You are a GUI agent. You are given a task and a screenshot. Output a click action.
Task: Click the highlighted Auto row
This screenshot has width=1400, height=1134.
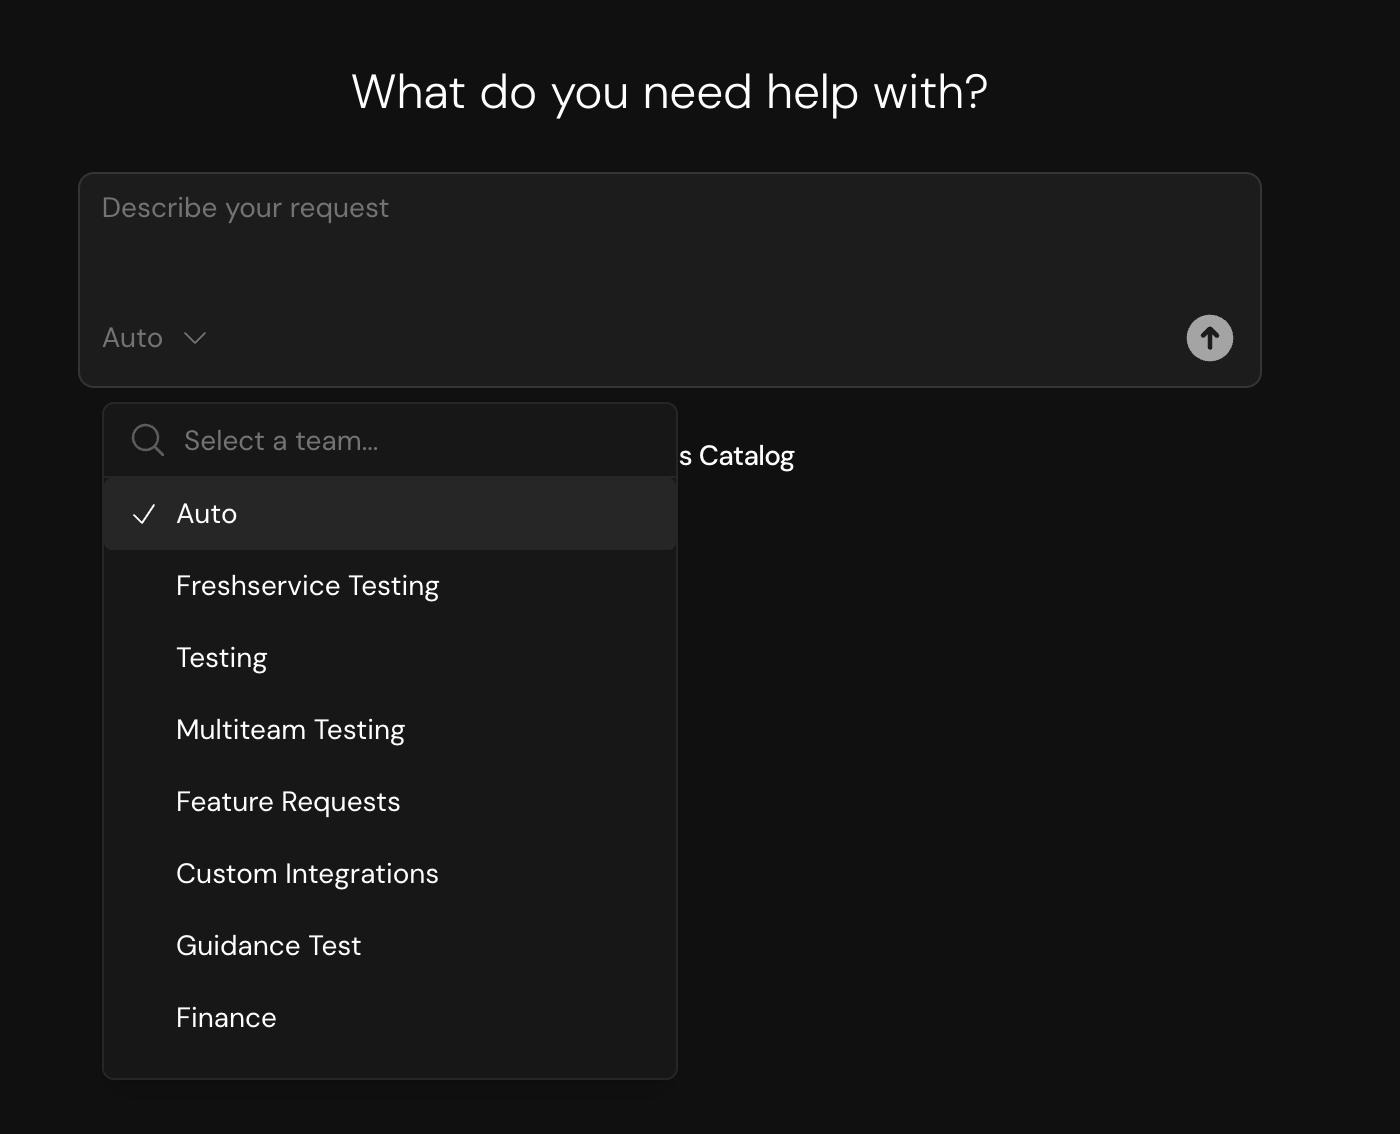390,513
